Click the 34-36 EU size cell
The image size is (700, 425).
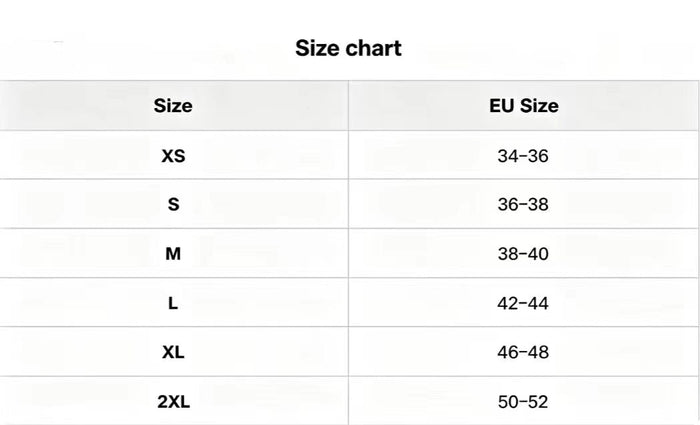point(523,156)
